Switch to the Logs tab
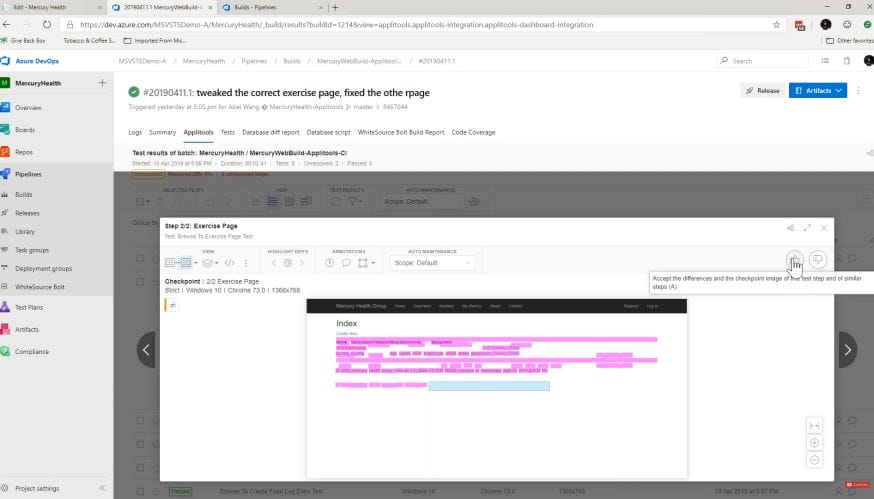Screen dimensions: 874x499 tap(135, 133)
